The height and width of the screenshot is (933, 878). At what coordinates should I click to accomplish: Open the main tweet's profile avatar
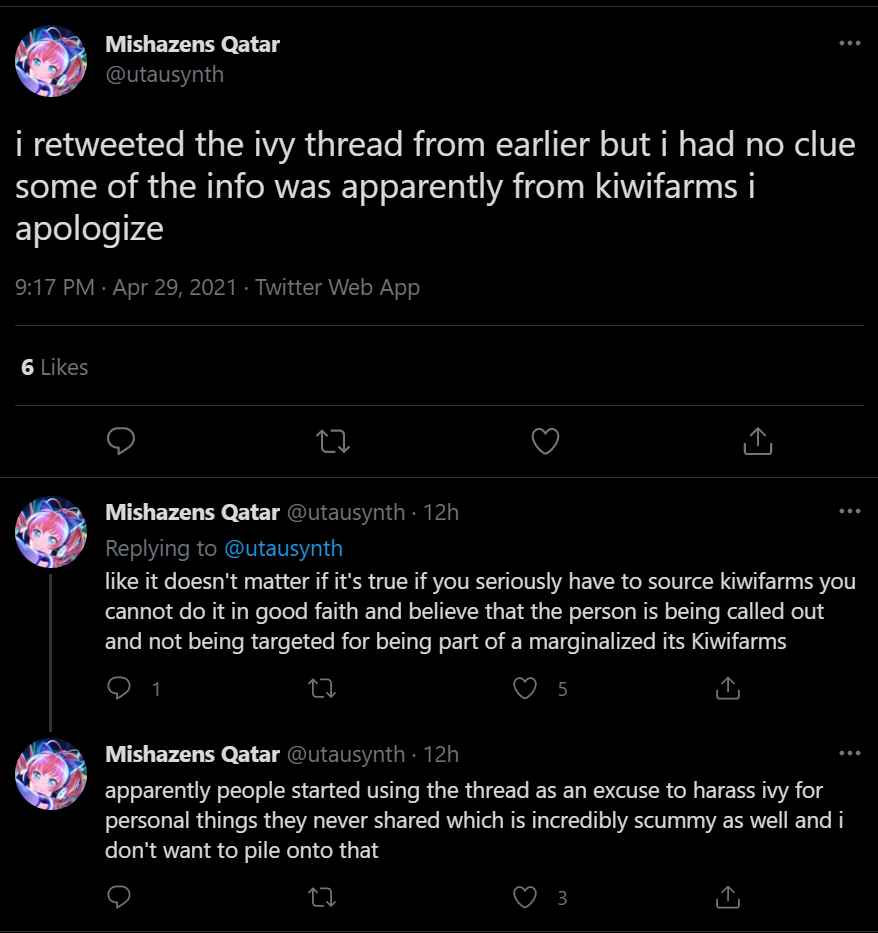pyautogui.click(x=51, y=61)
